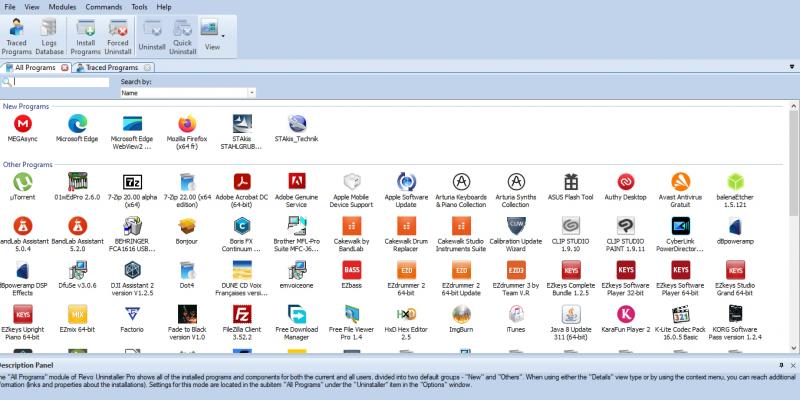The image size is (800, 400).
Task: Switch to the Traced Programs tab
Action: click(x=112, y=67)
